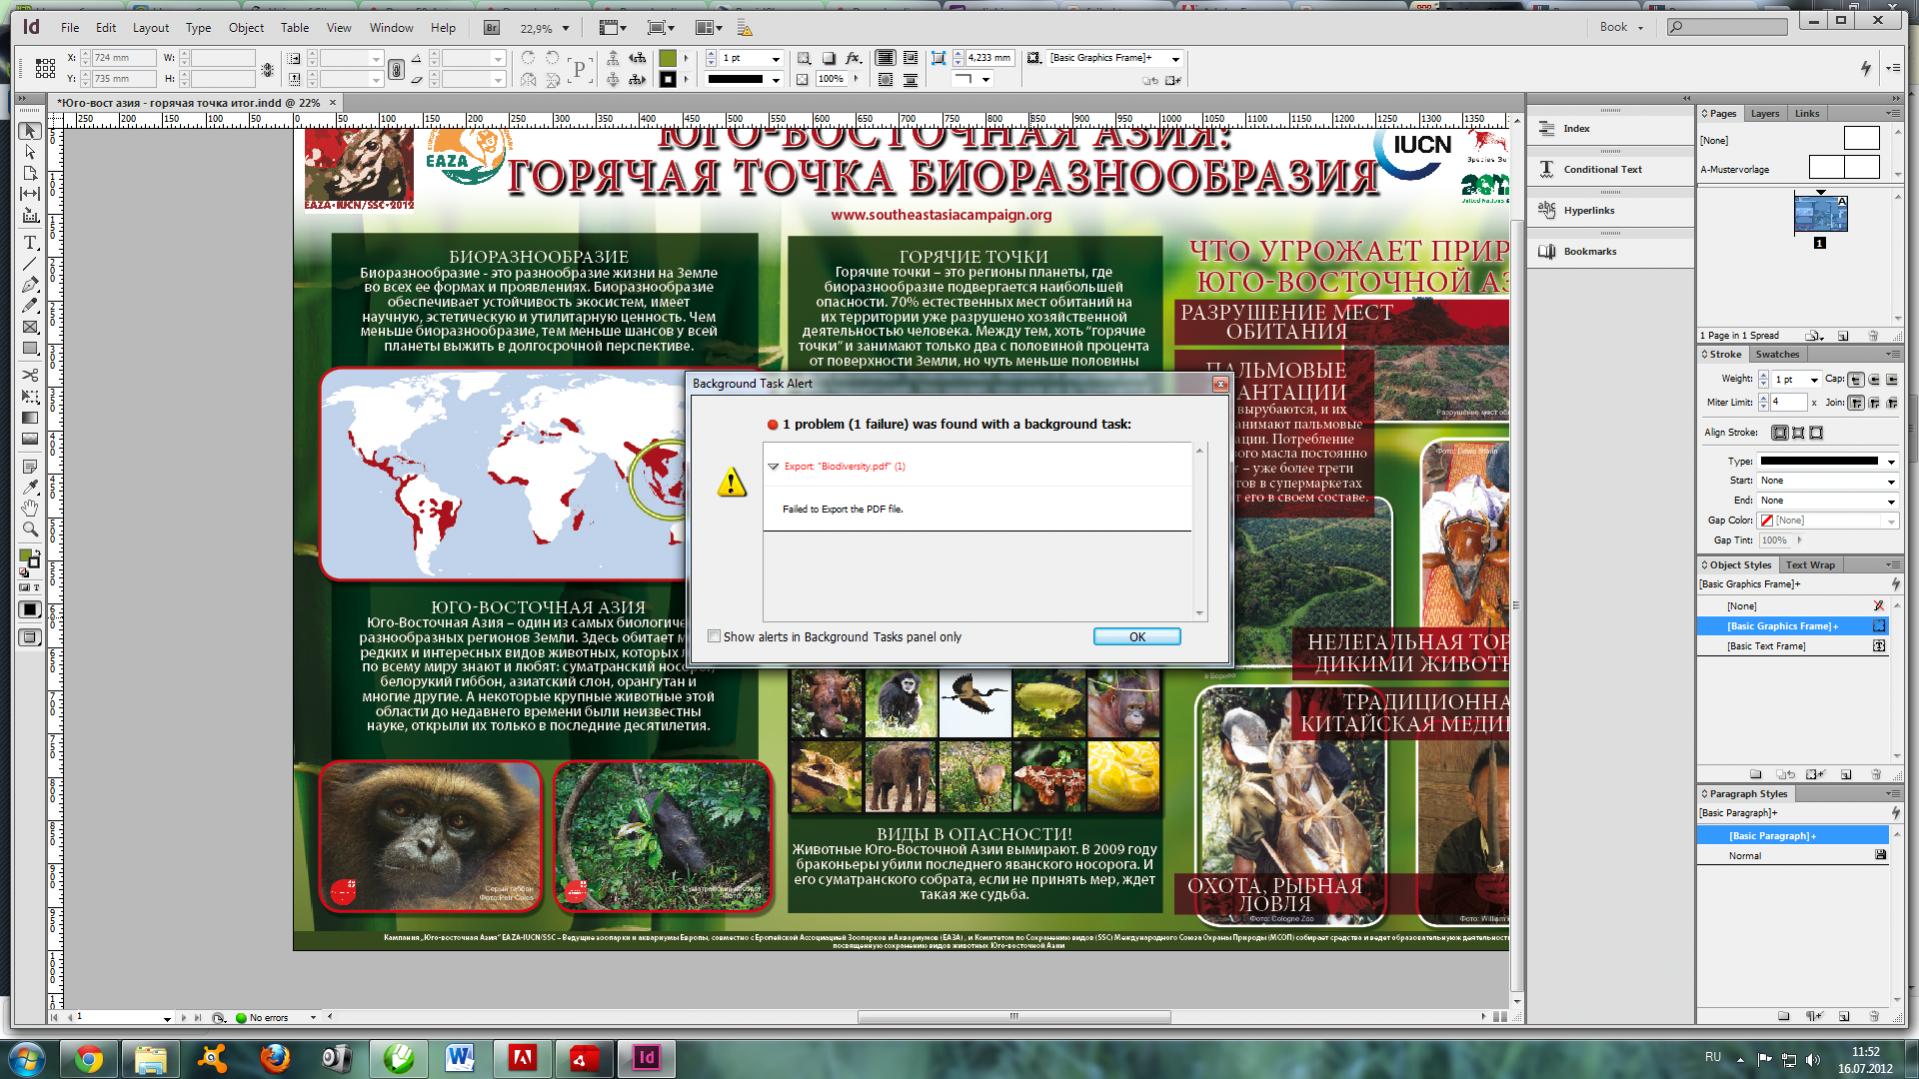Open the Table menu
The image size is (1919, 1079).
click(295, 28)
